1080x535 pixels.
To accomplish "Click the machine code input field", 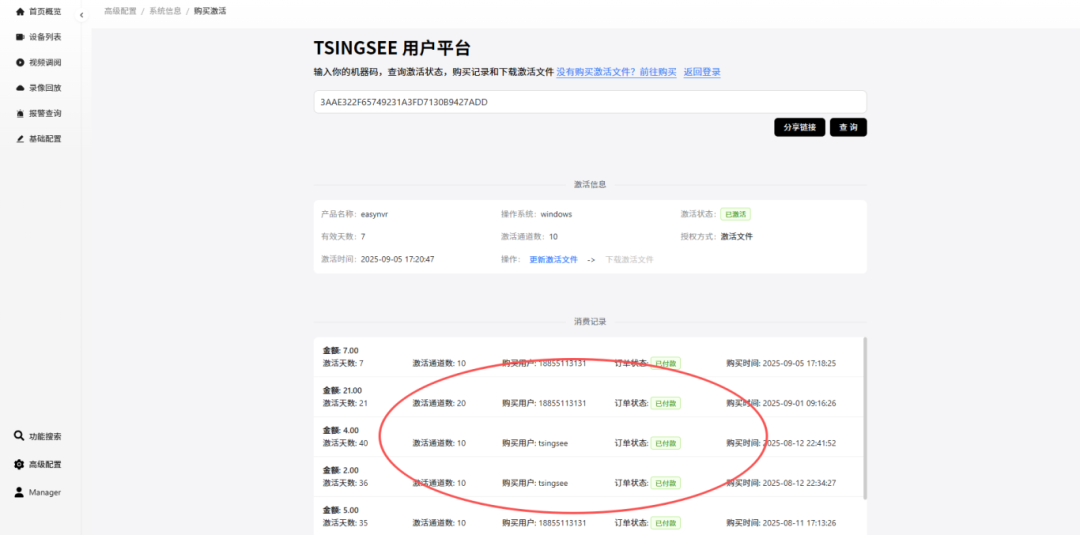I will (590, 102).
